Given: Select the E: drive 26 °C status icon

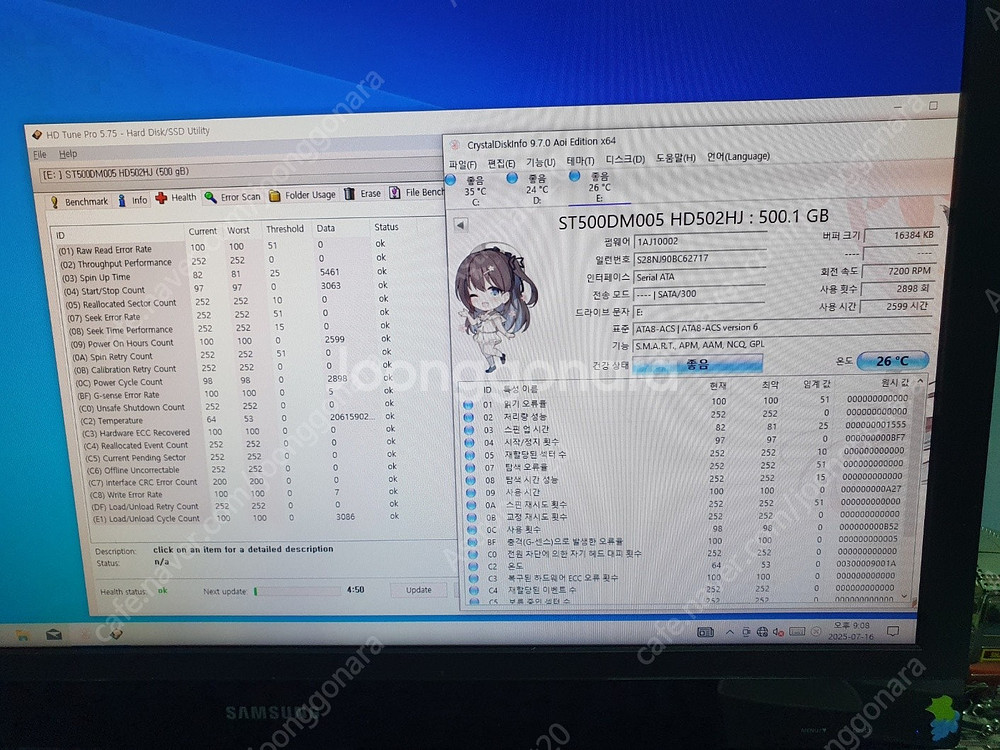Looking at the screenshot, I should pyautogui.click(x=574, y=175).
